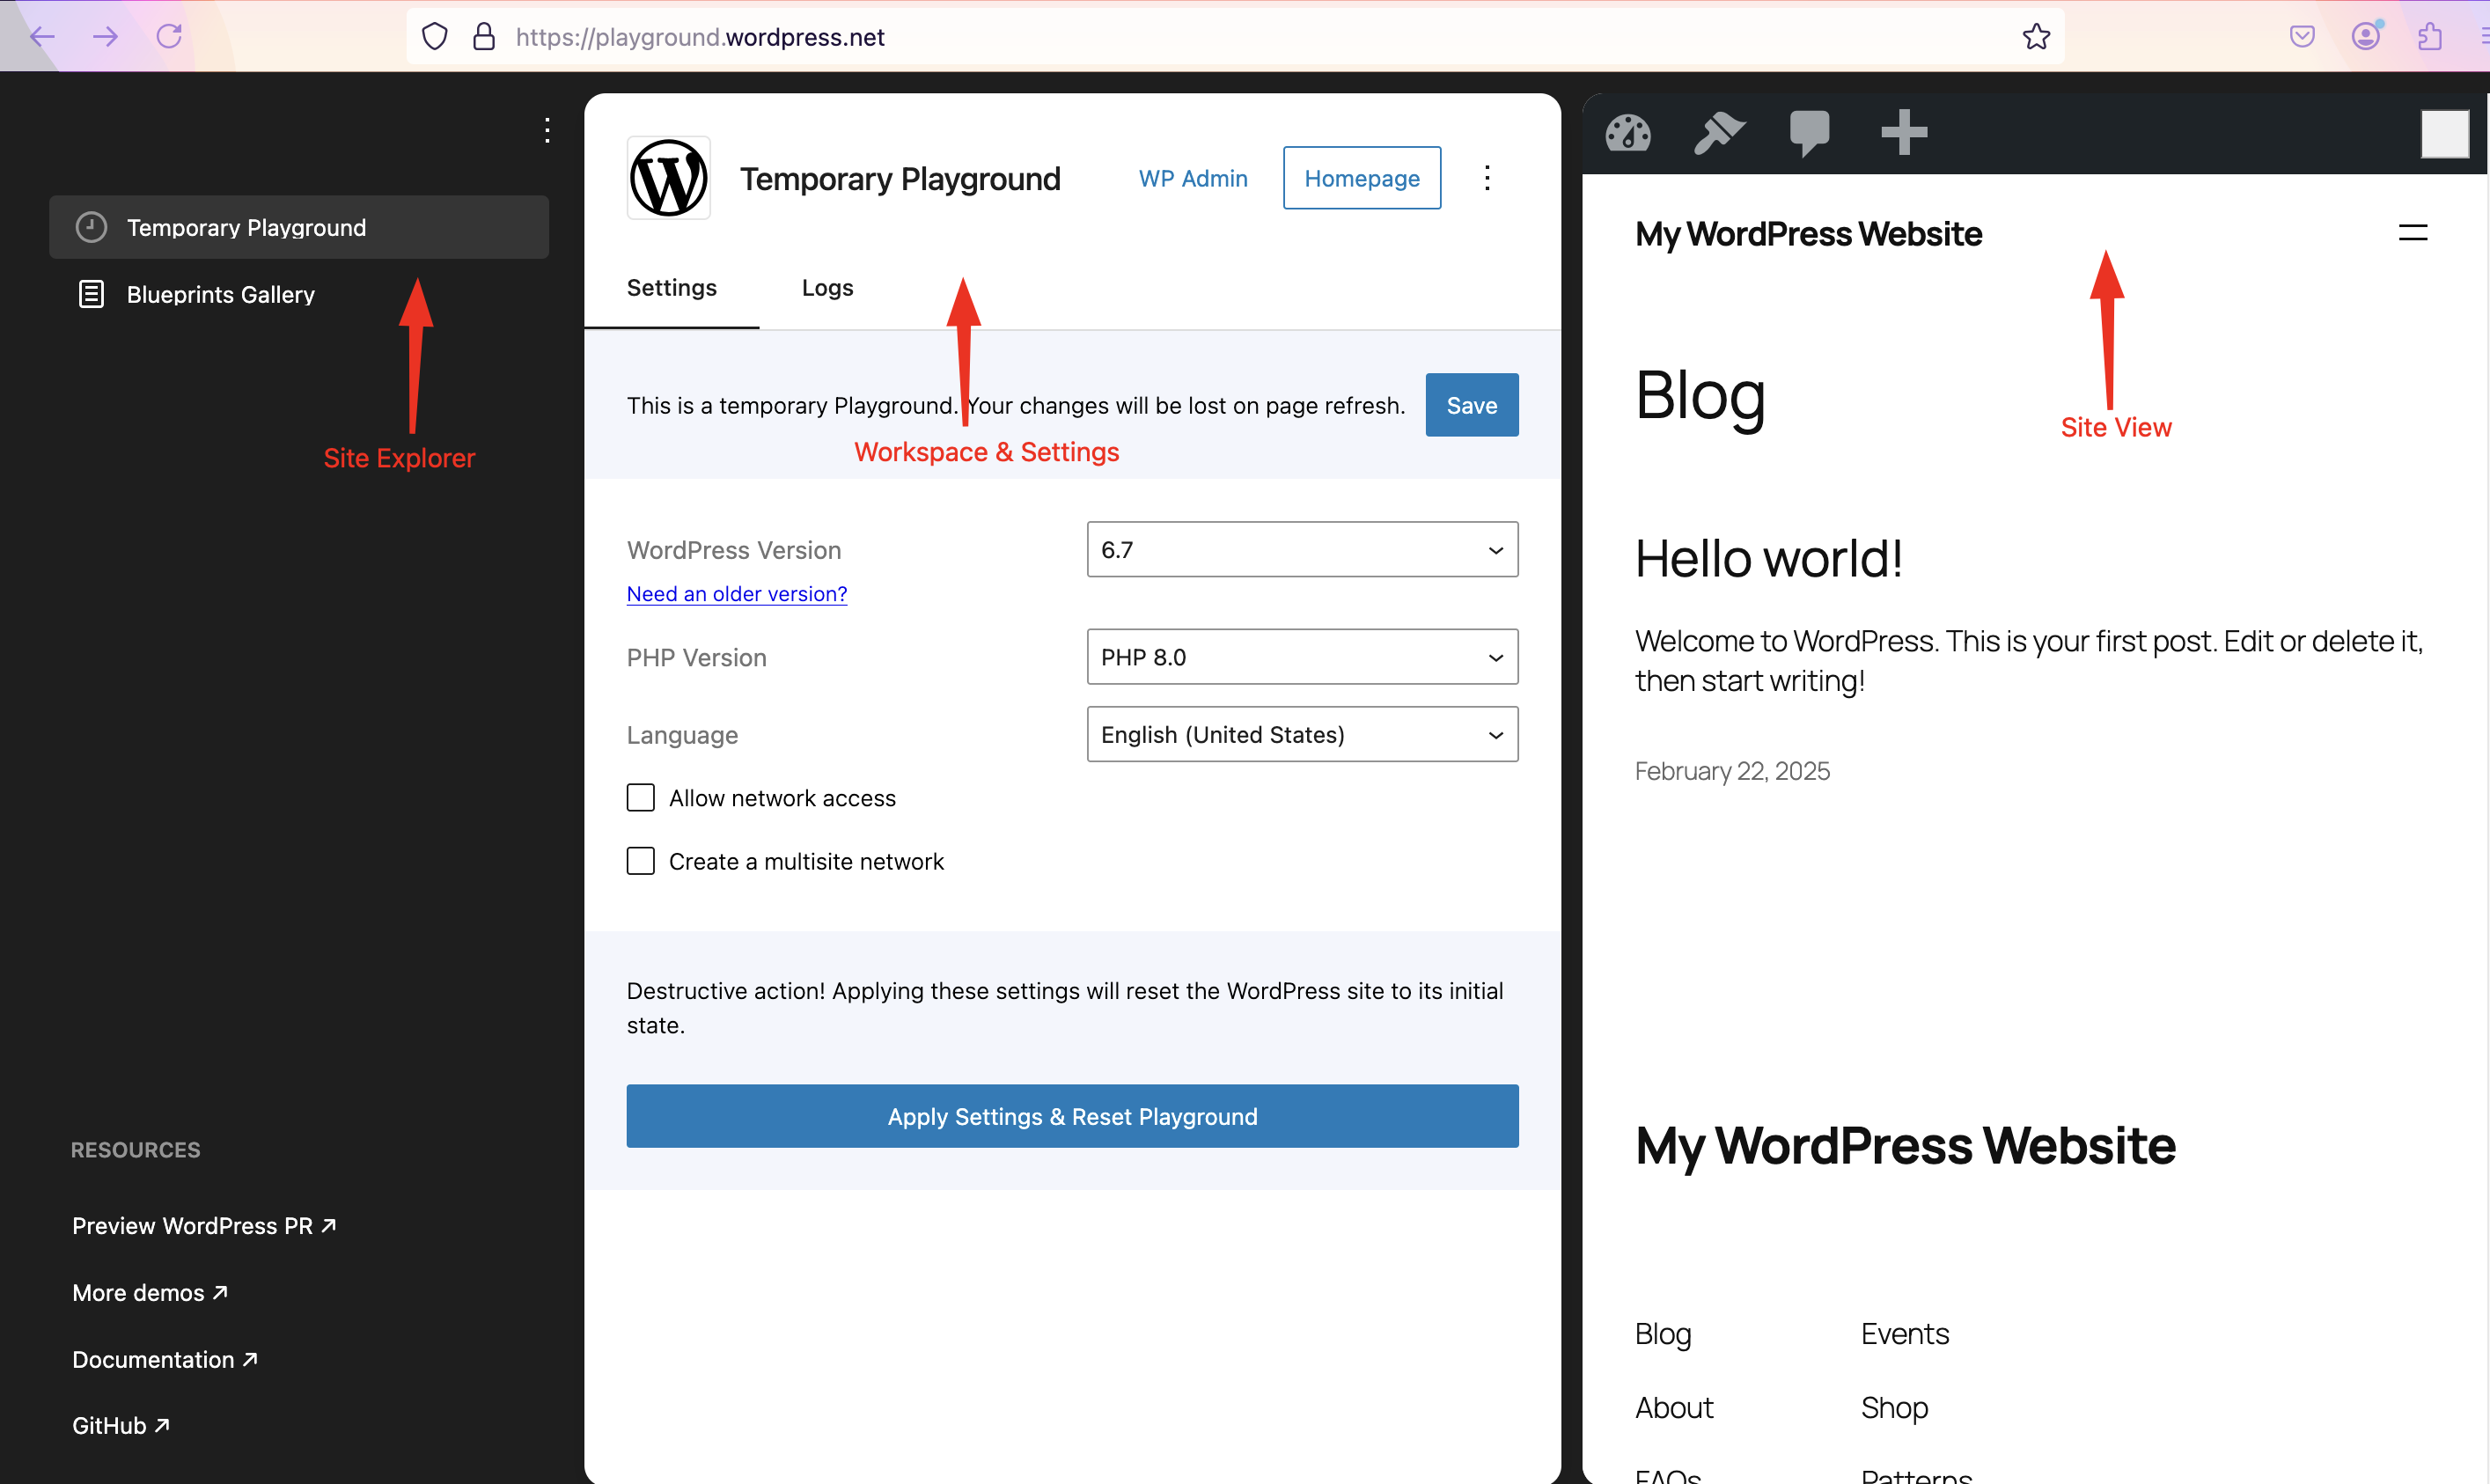This screenshot has height=1484, width=2490.
Task: Click the padlock site security icon
Action: click(x=484, y=37)
